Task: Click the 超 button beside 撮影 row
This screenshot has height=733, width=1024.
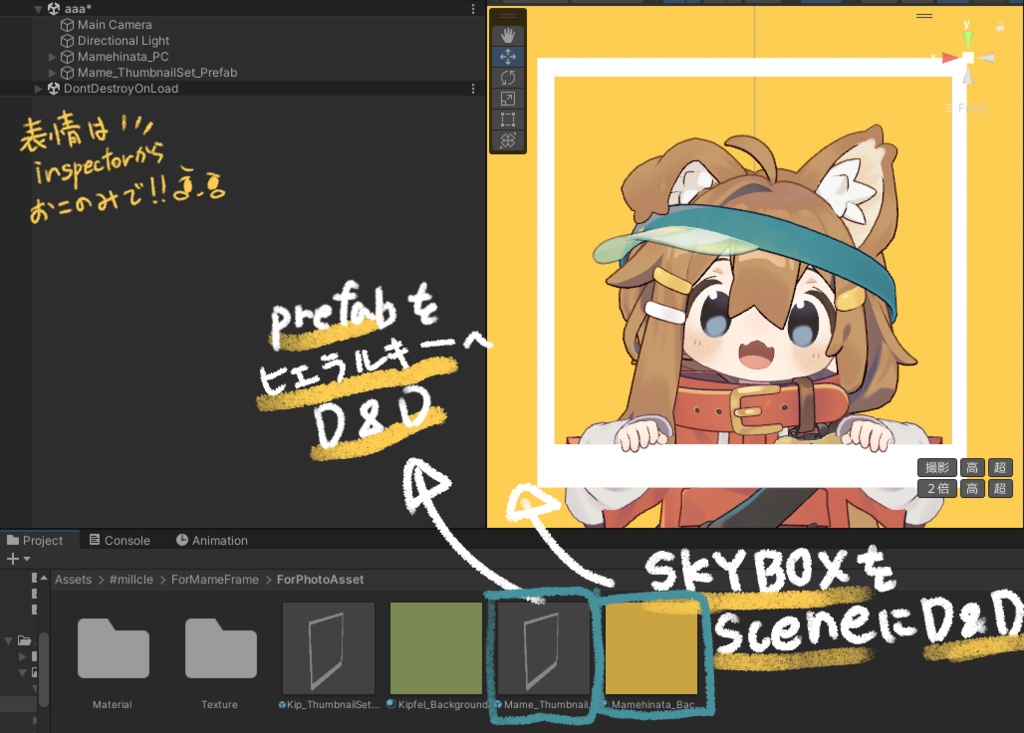Action: pos(1000,467)
